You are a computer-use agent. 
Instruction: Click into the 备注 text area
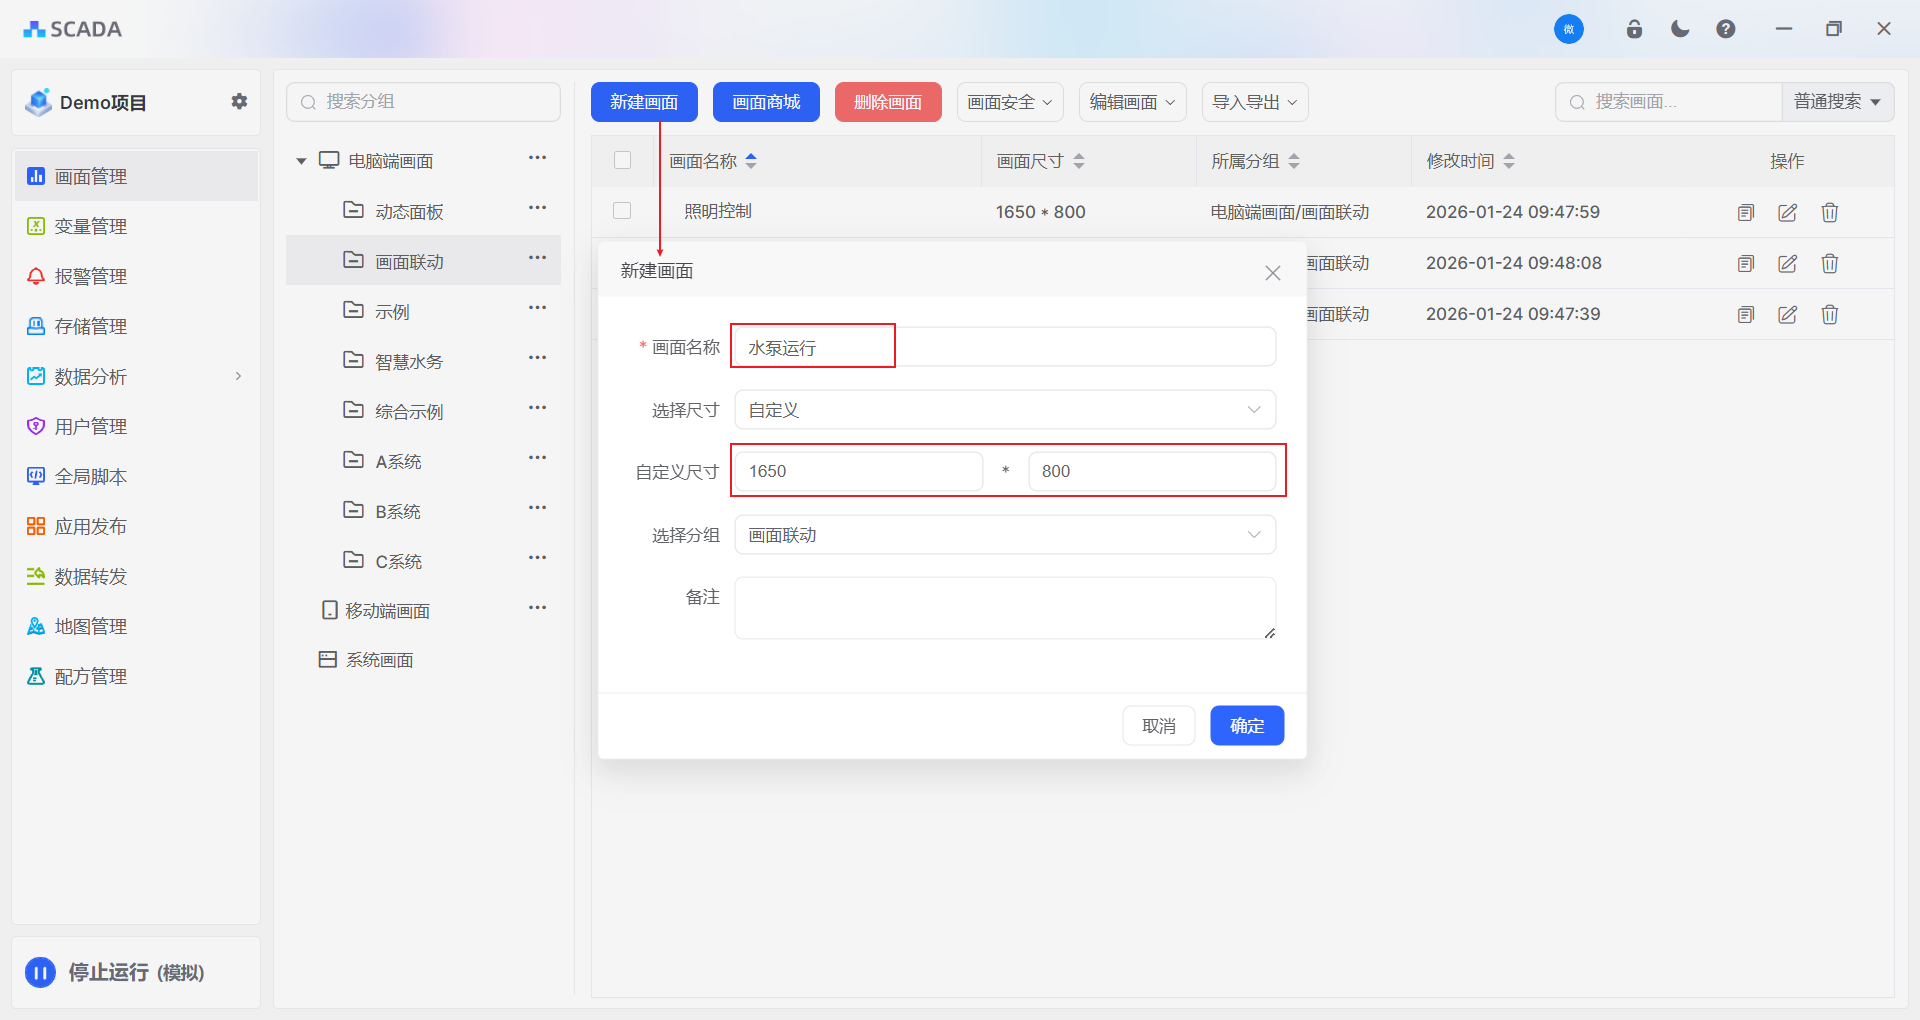tap(1004, 608)
